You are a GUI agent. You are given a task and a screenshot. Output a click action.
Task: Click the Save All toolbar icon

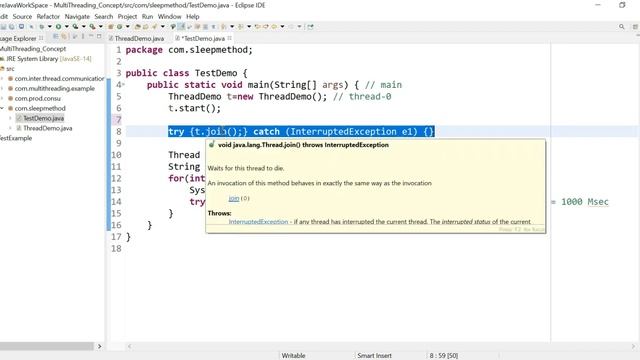tap(11, 27)
